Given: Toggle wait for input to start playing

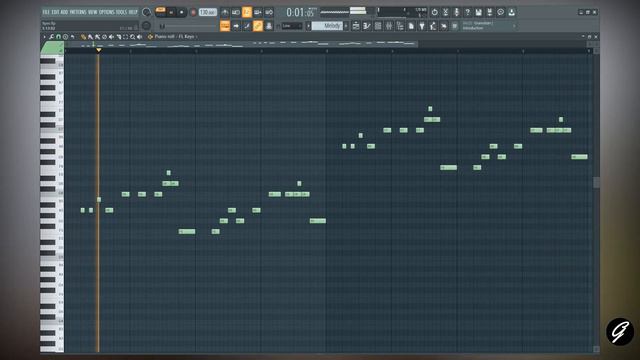Looking at the screenshot, I should (x=236, y=12).
